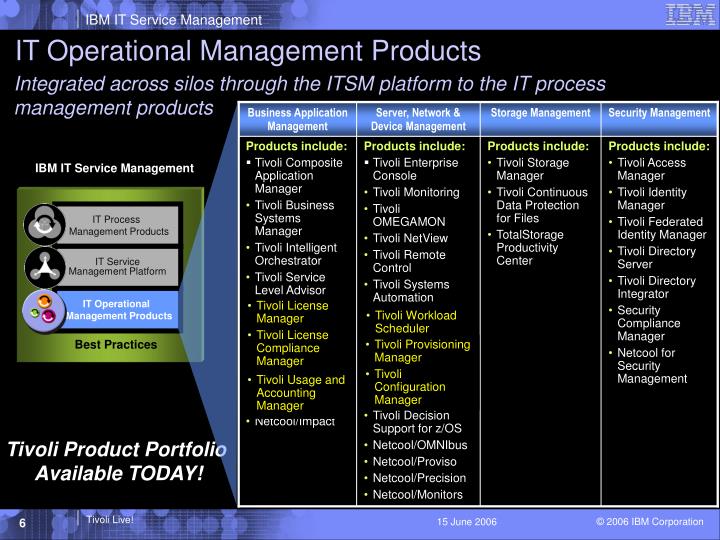Click the Server, Network & Device Management header

(x=418, y=119)
